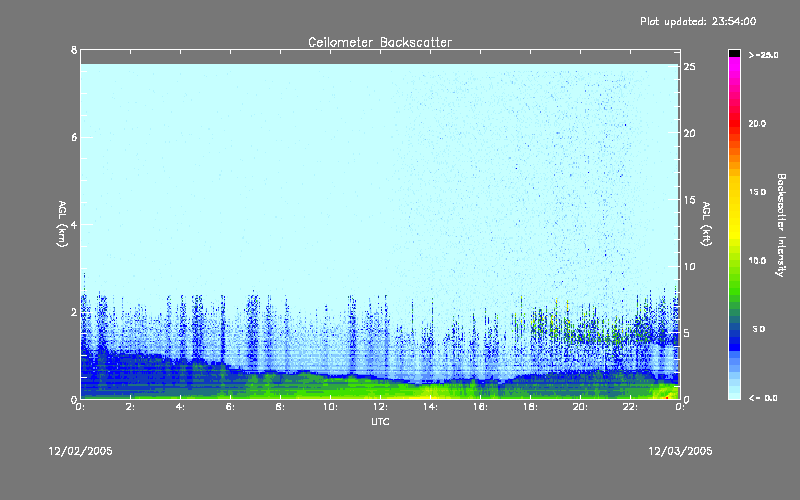Click the '14:' hour x-axis tick

click(430, 407)
